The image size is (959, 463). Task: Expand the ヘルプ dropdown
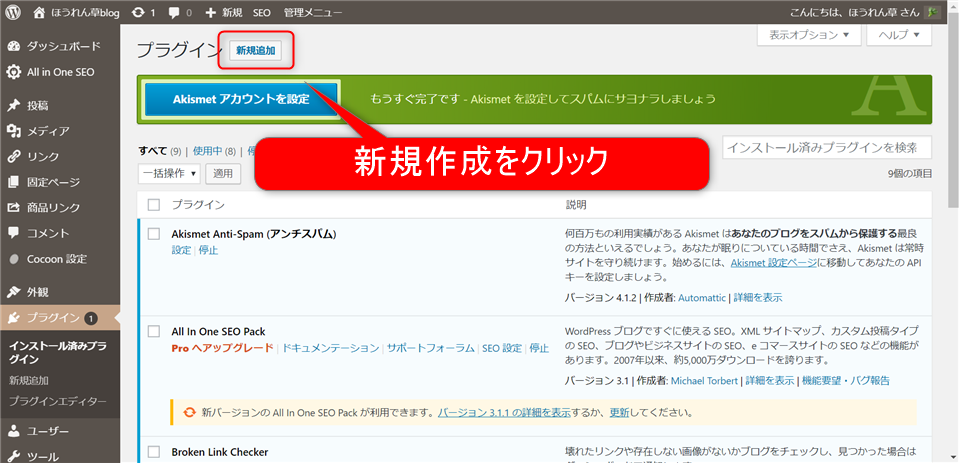click(x=899, y=35)
